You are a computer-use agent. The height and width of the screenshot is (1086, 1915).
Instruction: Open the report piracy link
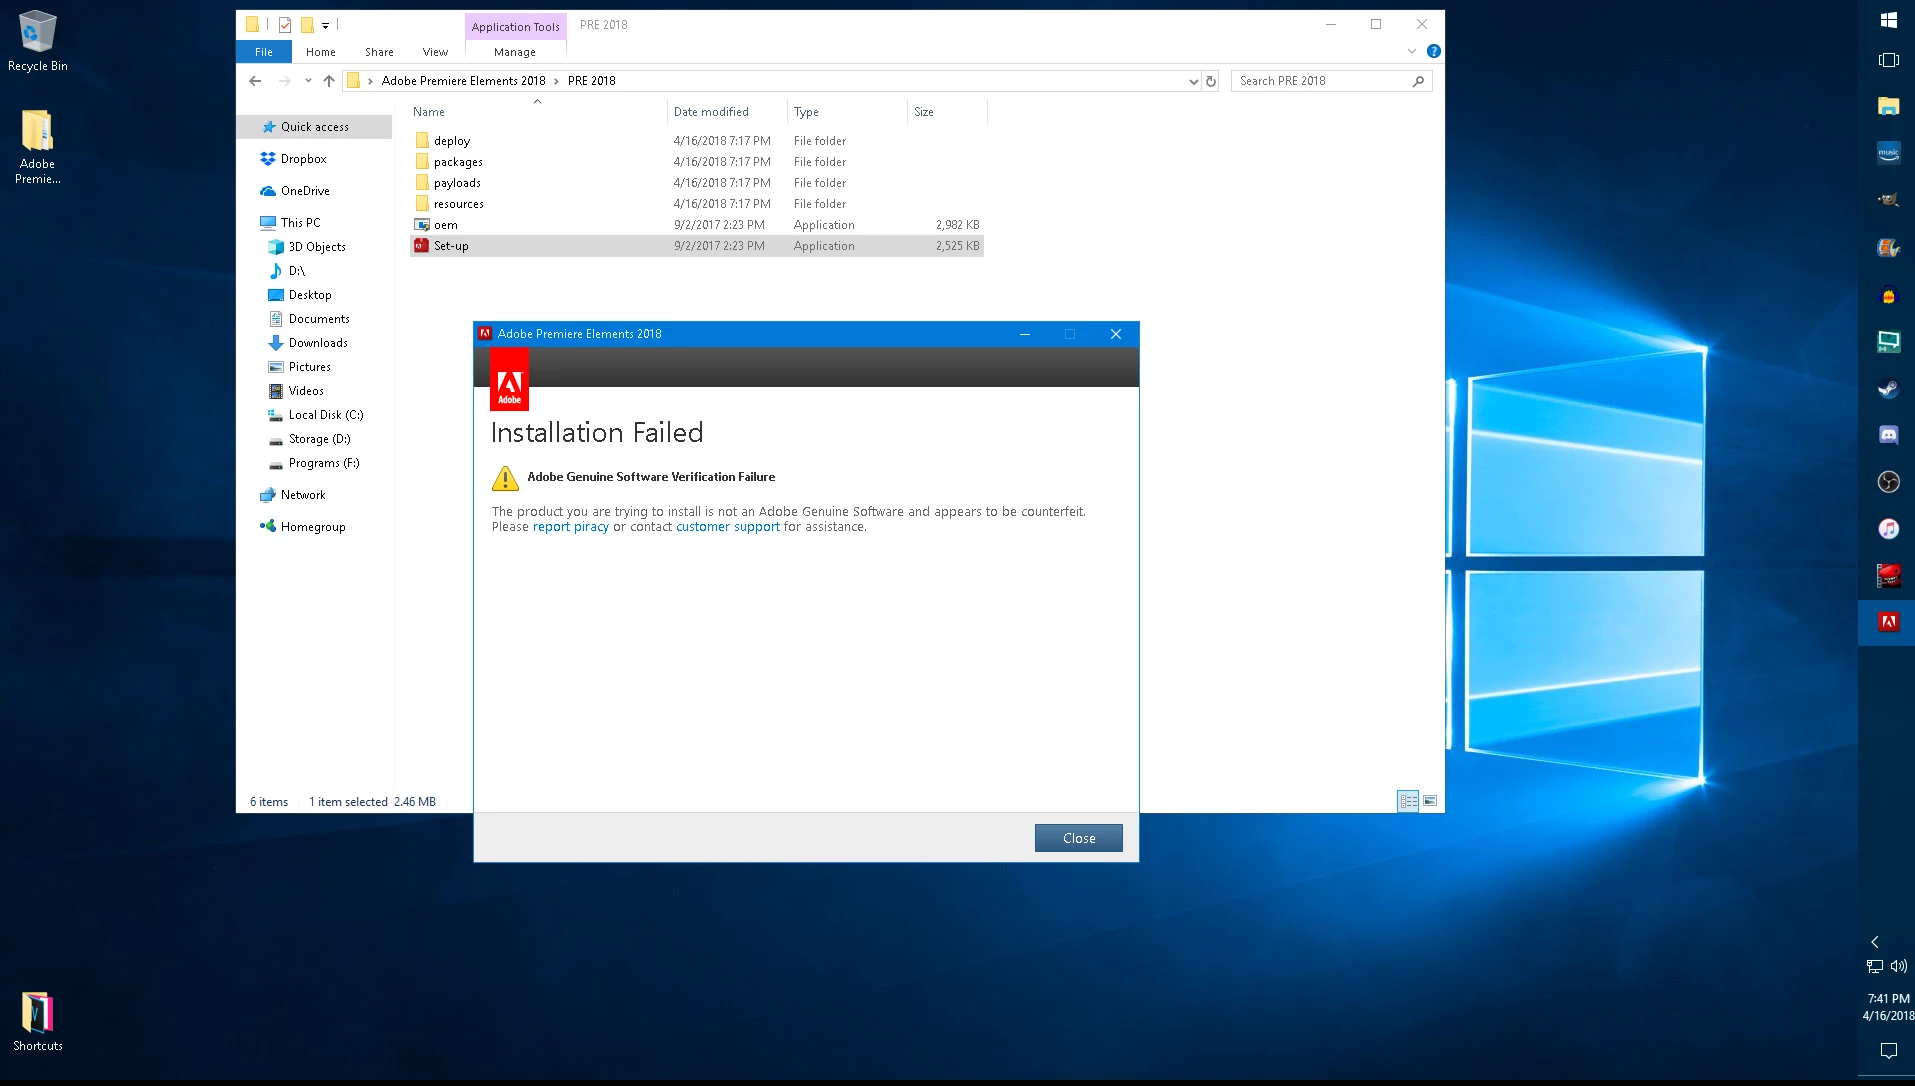(570, 527)
